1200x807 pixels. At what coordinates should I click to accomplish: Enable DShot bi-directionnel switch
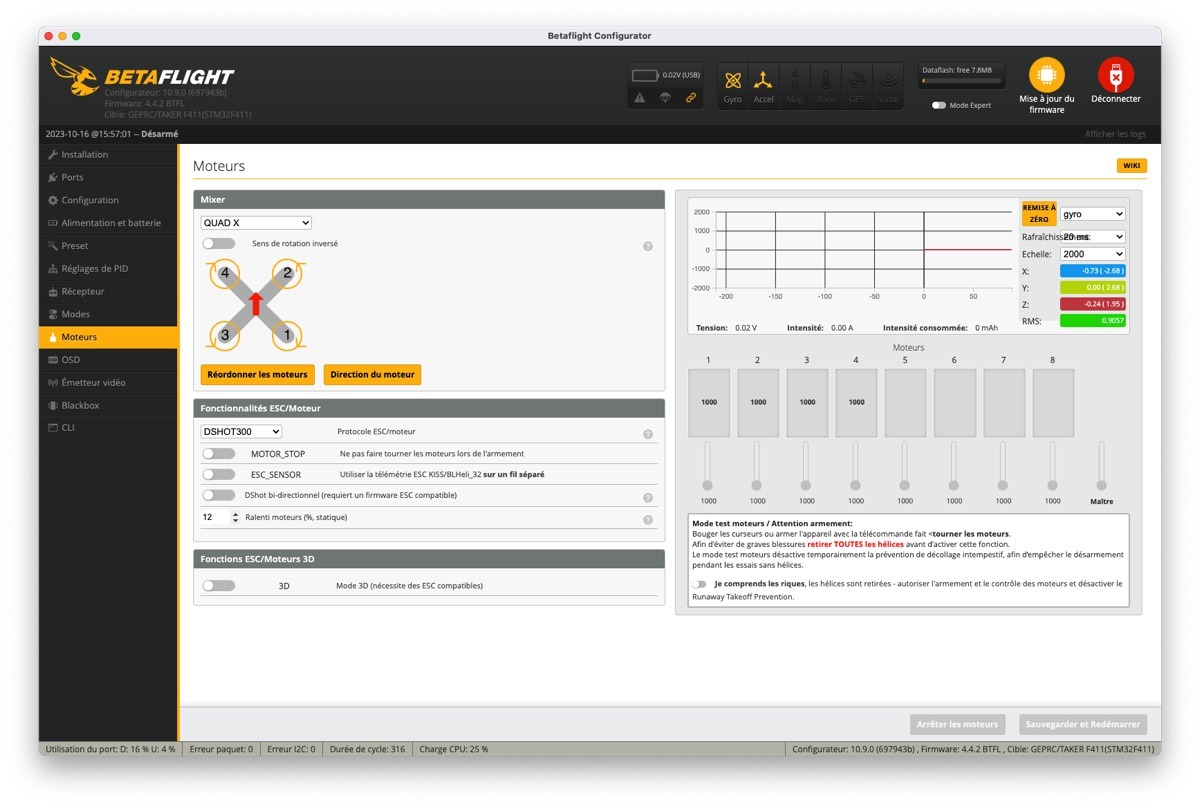click(219, 495)
